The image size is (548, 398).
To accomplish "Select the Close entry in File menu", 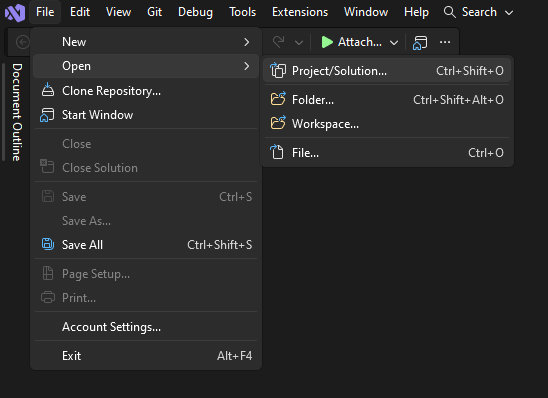I will [146, 144].
